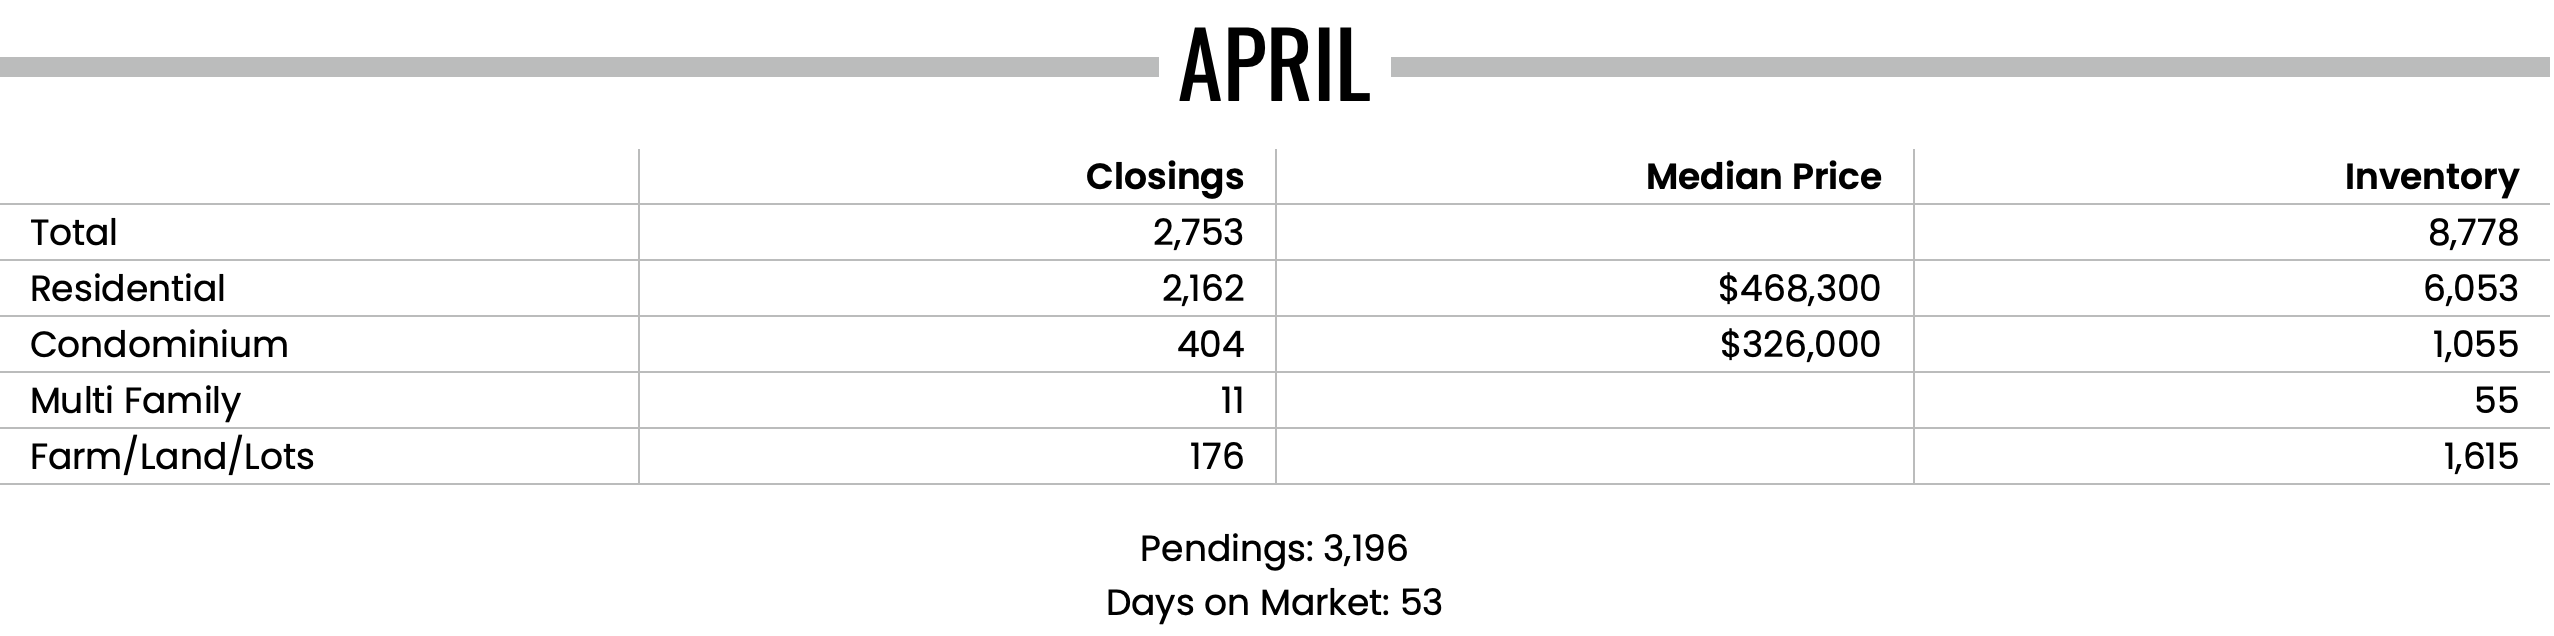Select Residential median price $468,300
The width and height of the screenshot is (2554, 636).
(x=1799, y=288)
